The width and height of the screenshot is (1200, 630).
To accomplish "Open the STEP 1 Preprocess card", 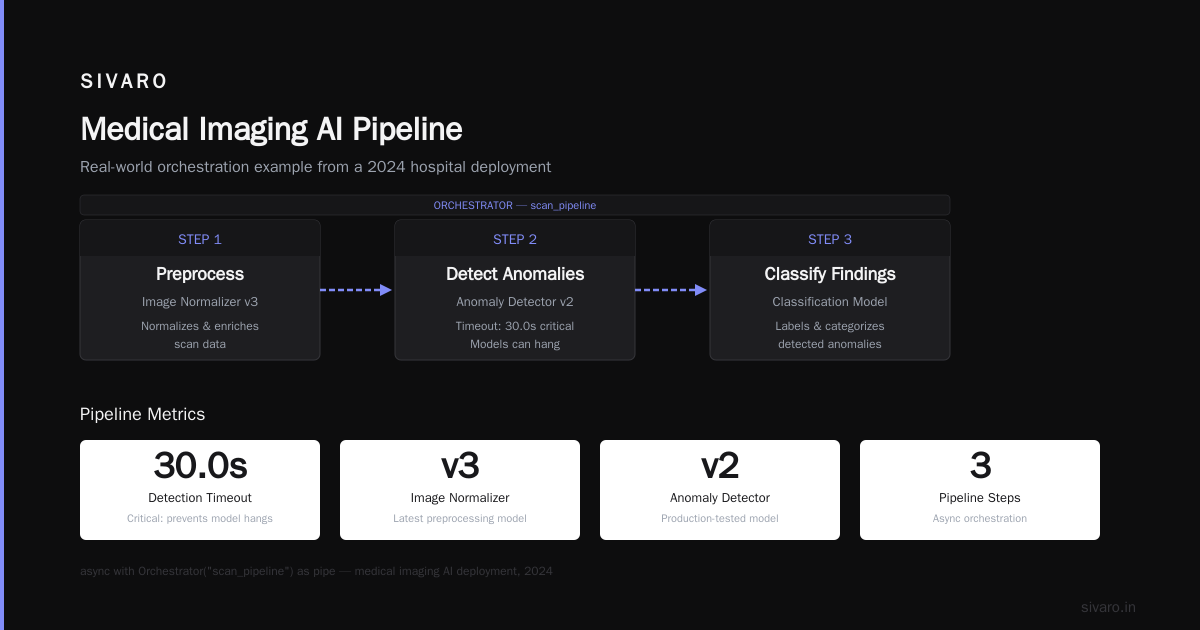I will 200,290.
